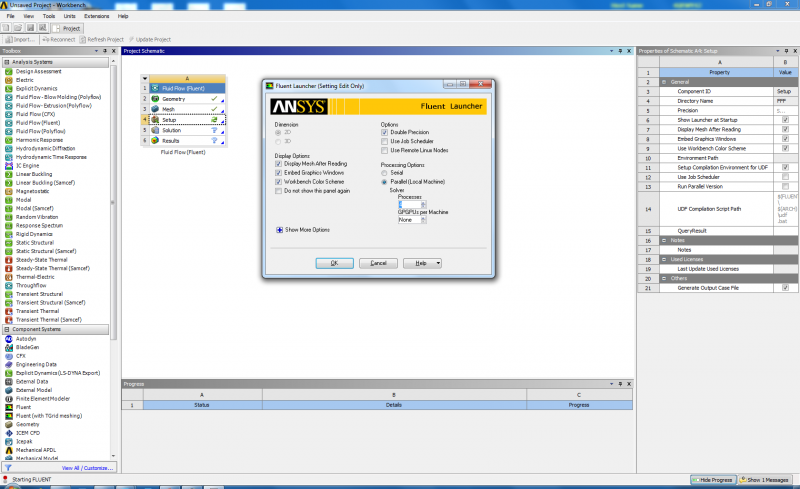Select Parallel (Local Machine) option
Viewport: 800px width, 489px height.
pos(384,182)
